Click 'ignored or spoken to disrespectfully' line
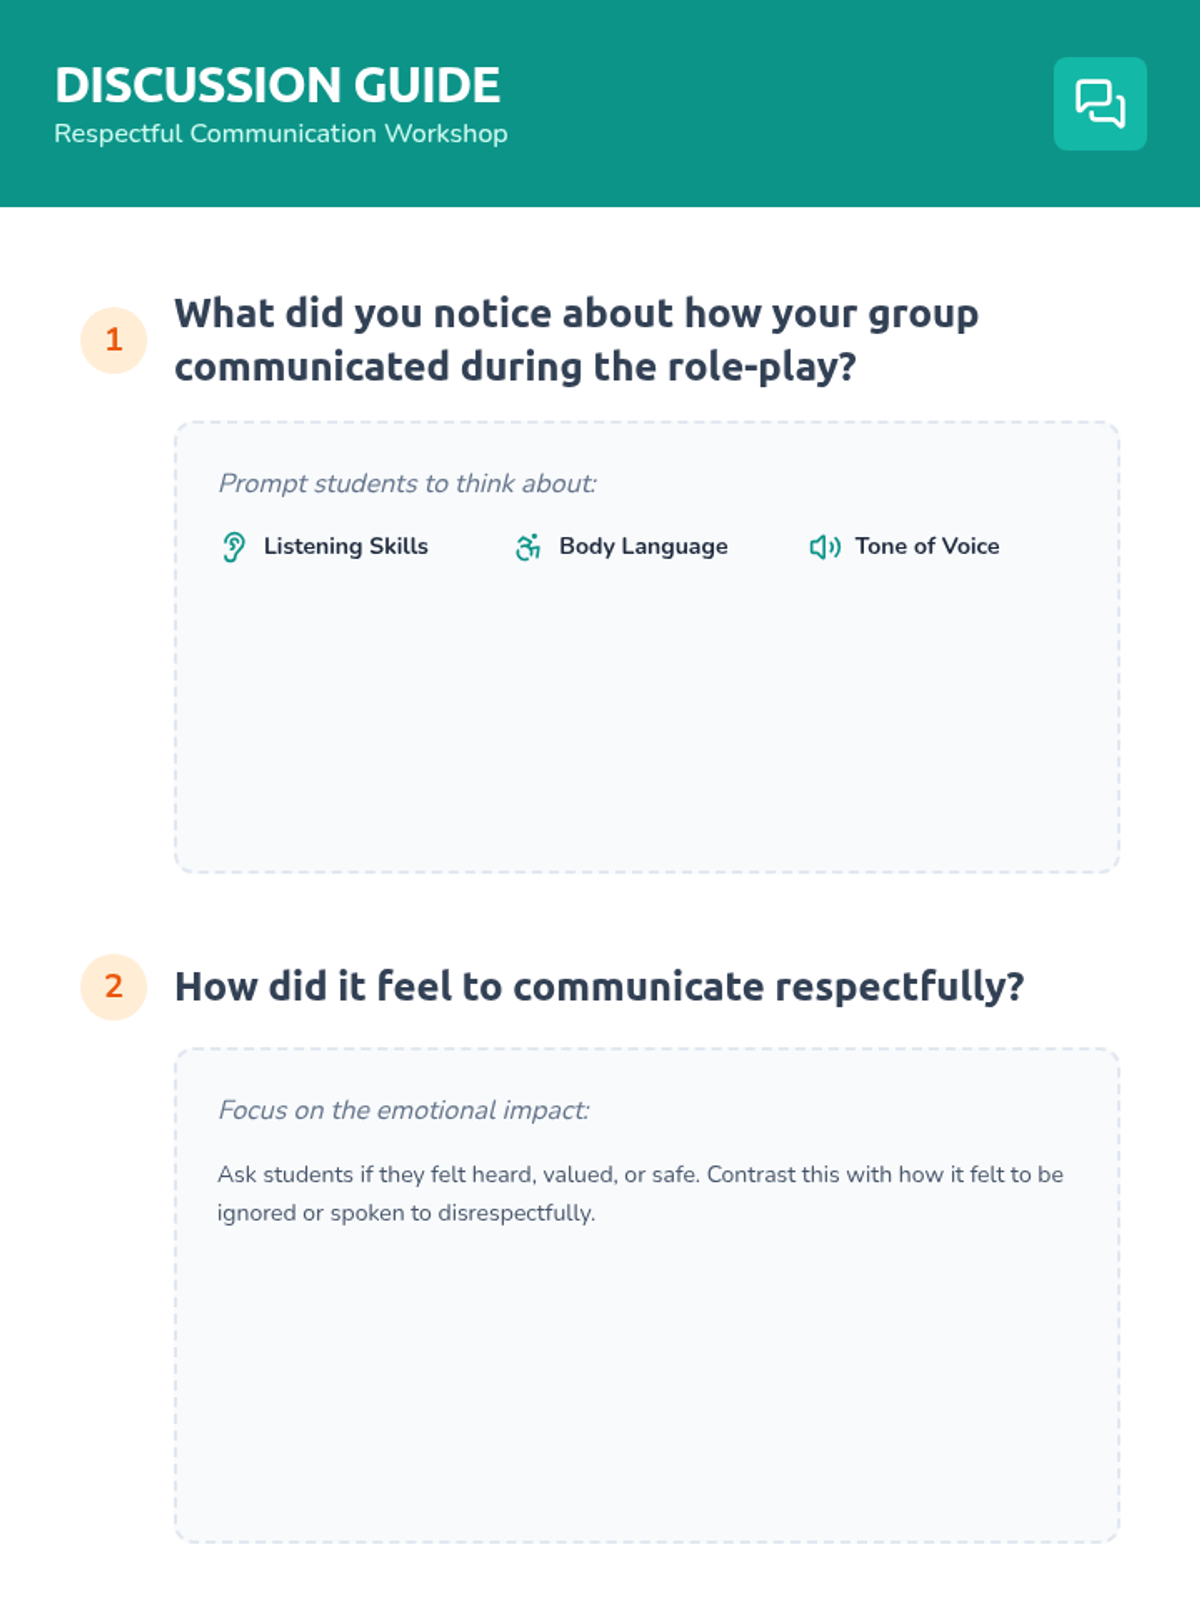Image resolution: width=1200 pixels, height=1600 pixels. tap(406, 1213)
